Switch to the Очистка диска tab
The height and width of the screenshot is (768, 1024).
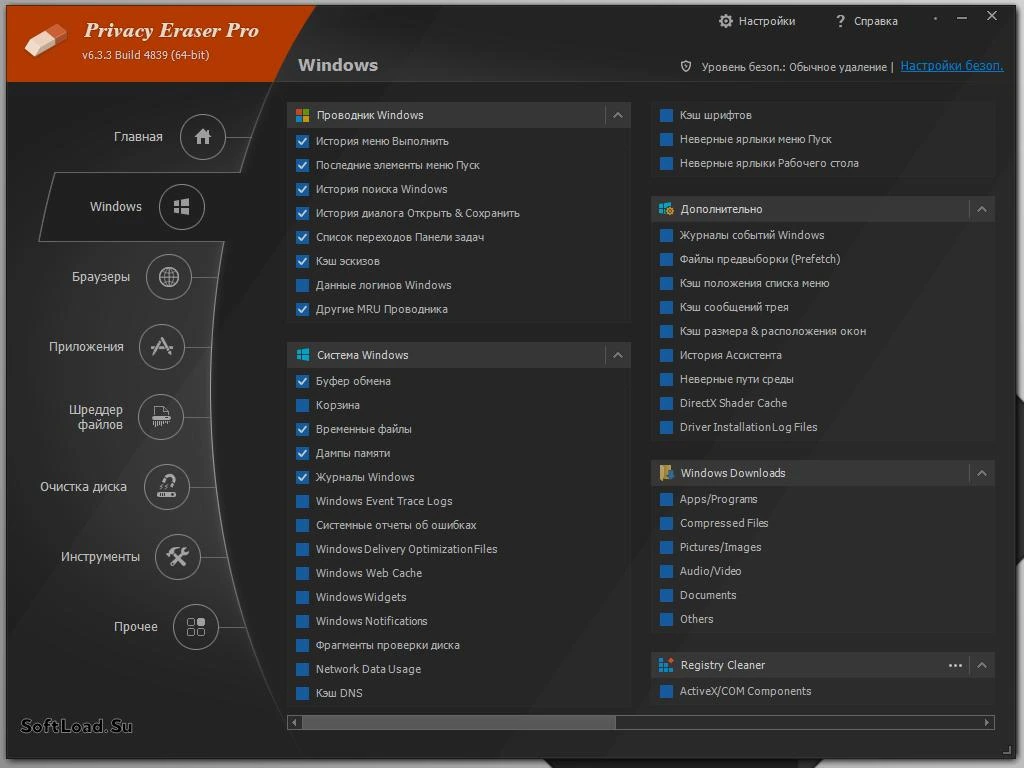pos(83,487)
